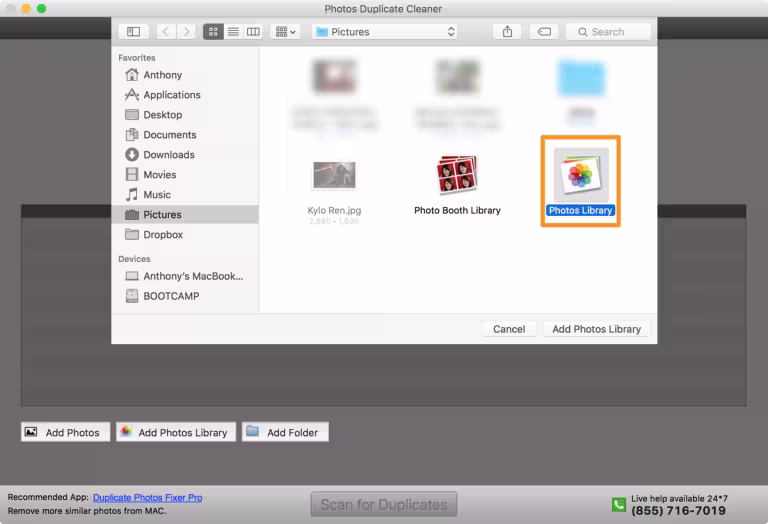Select the Photo Booth Library icon

point(457,174)
